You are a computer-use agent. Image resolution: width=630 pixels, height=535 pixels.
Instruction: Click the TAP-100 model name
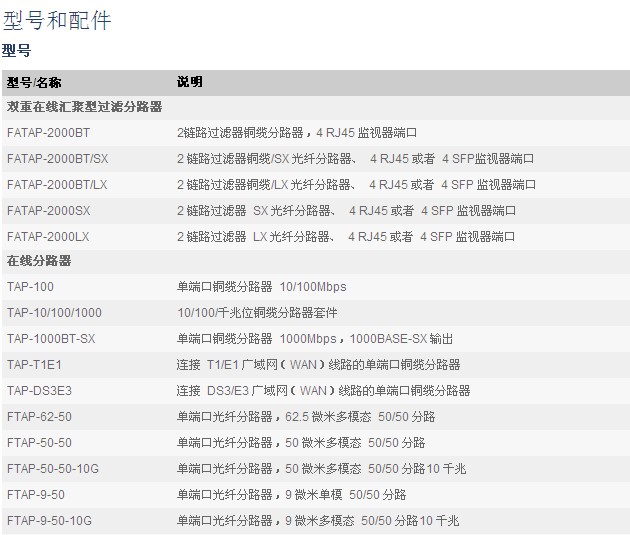click(x=29, y=287)
